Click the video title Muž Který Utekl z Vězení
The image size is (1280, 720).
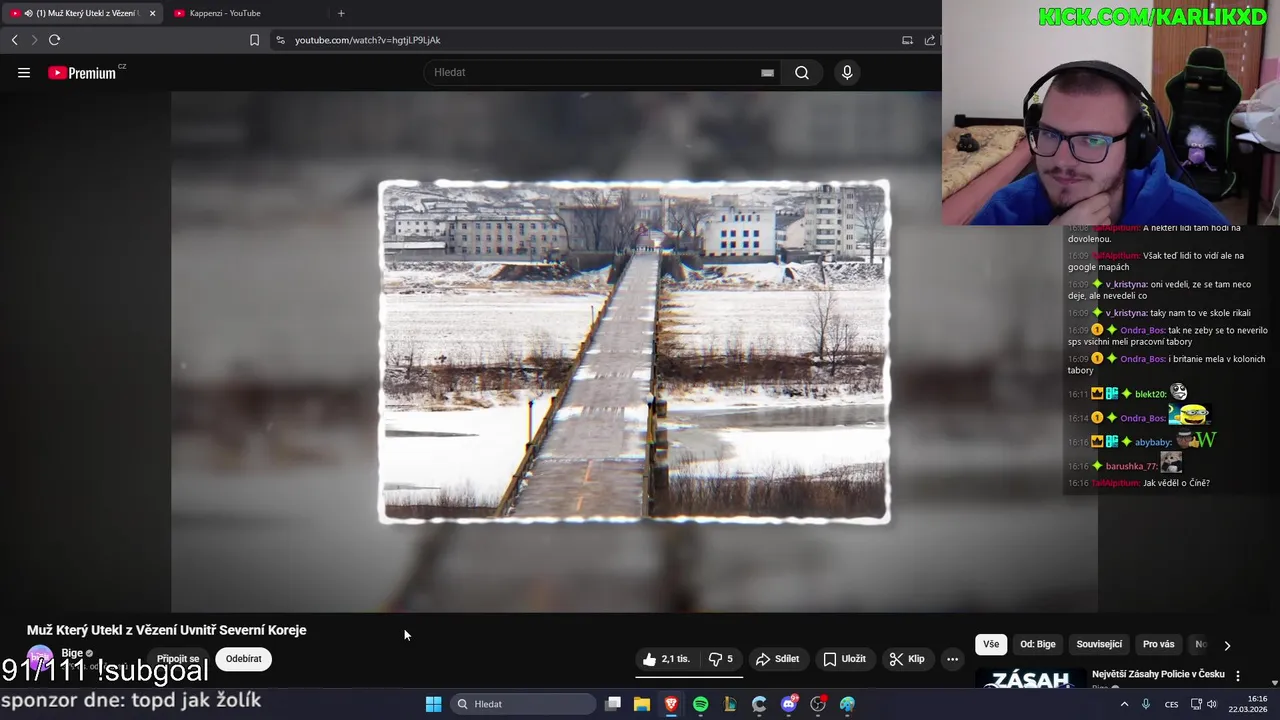click(x=167, y=630)
